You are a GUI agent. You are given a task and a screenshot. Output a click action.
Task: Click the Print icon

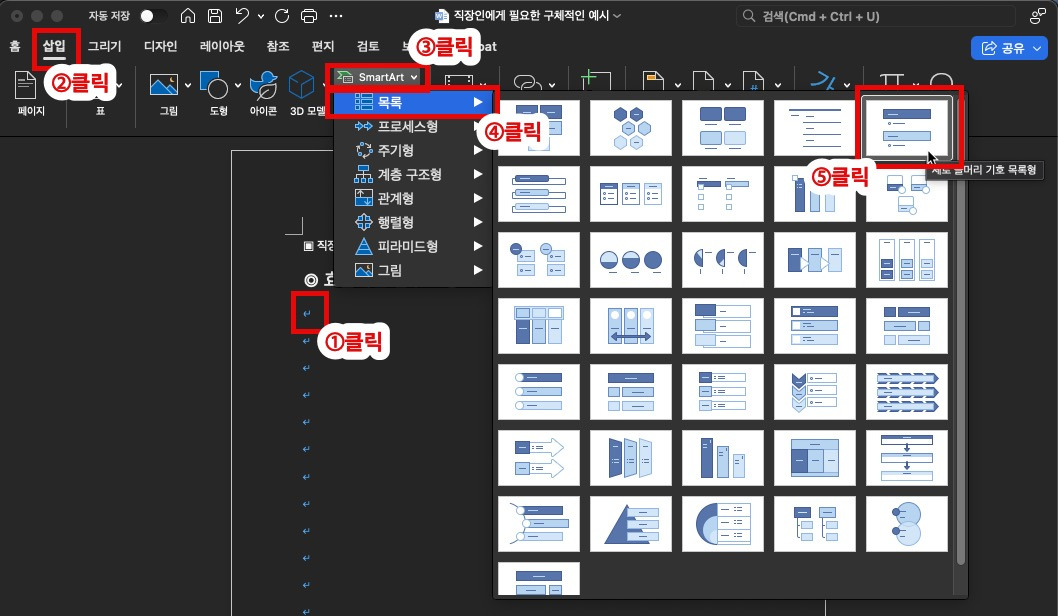click(308, 16)
